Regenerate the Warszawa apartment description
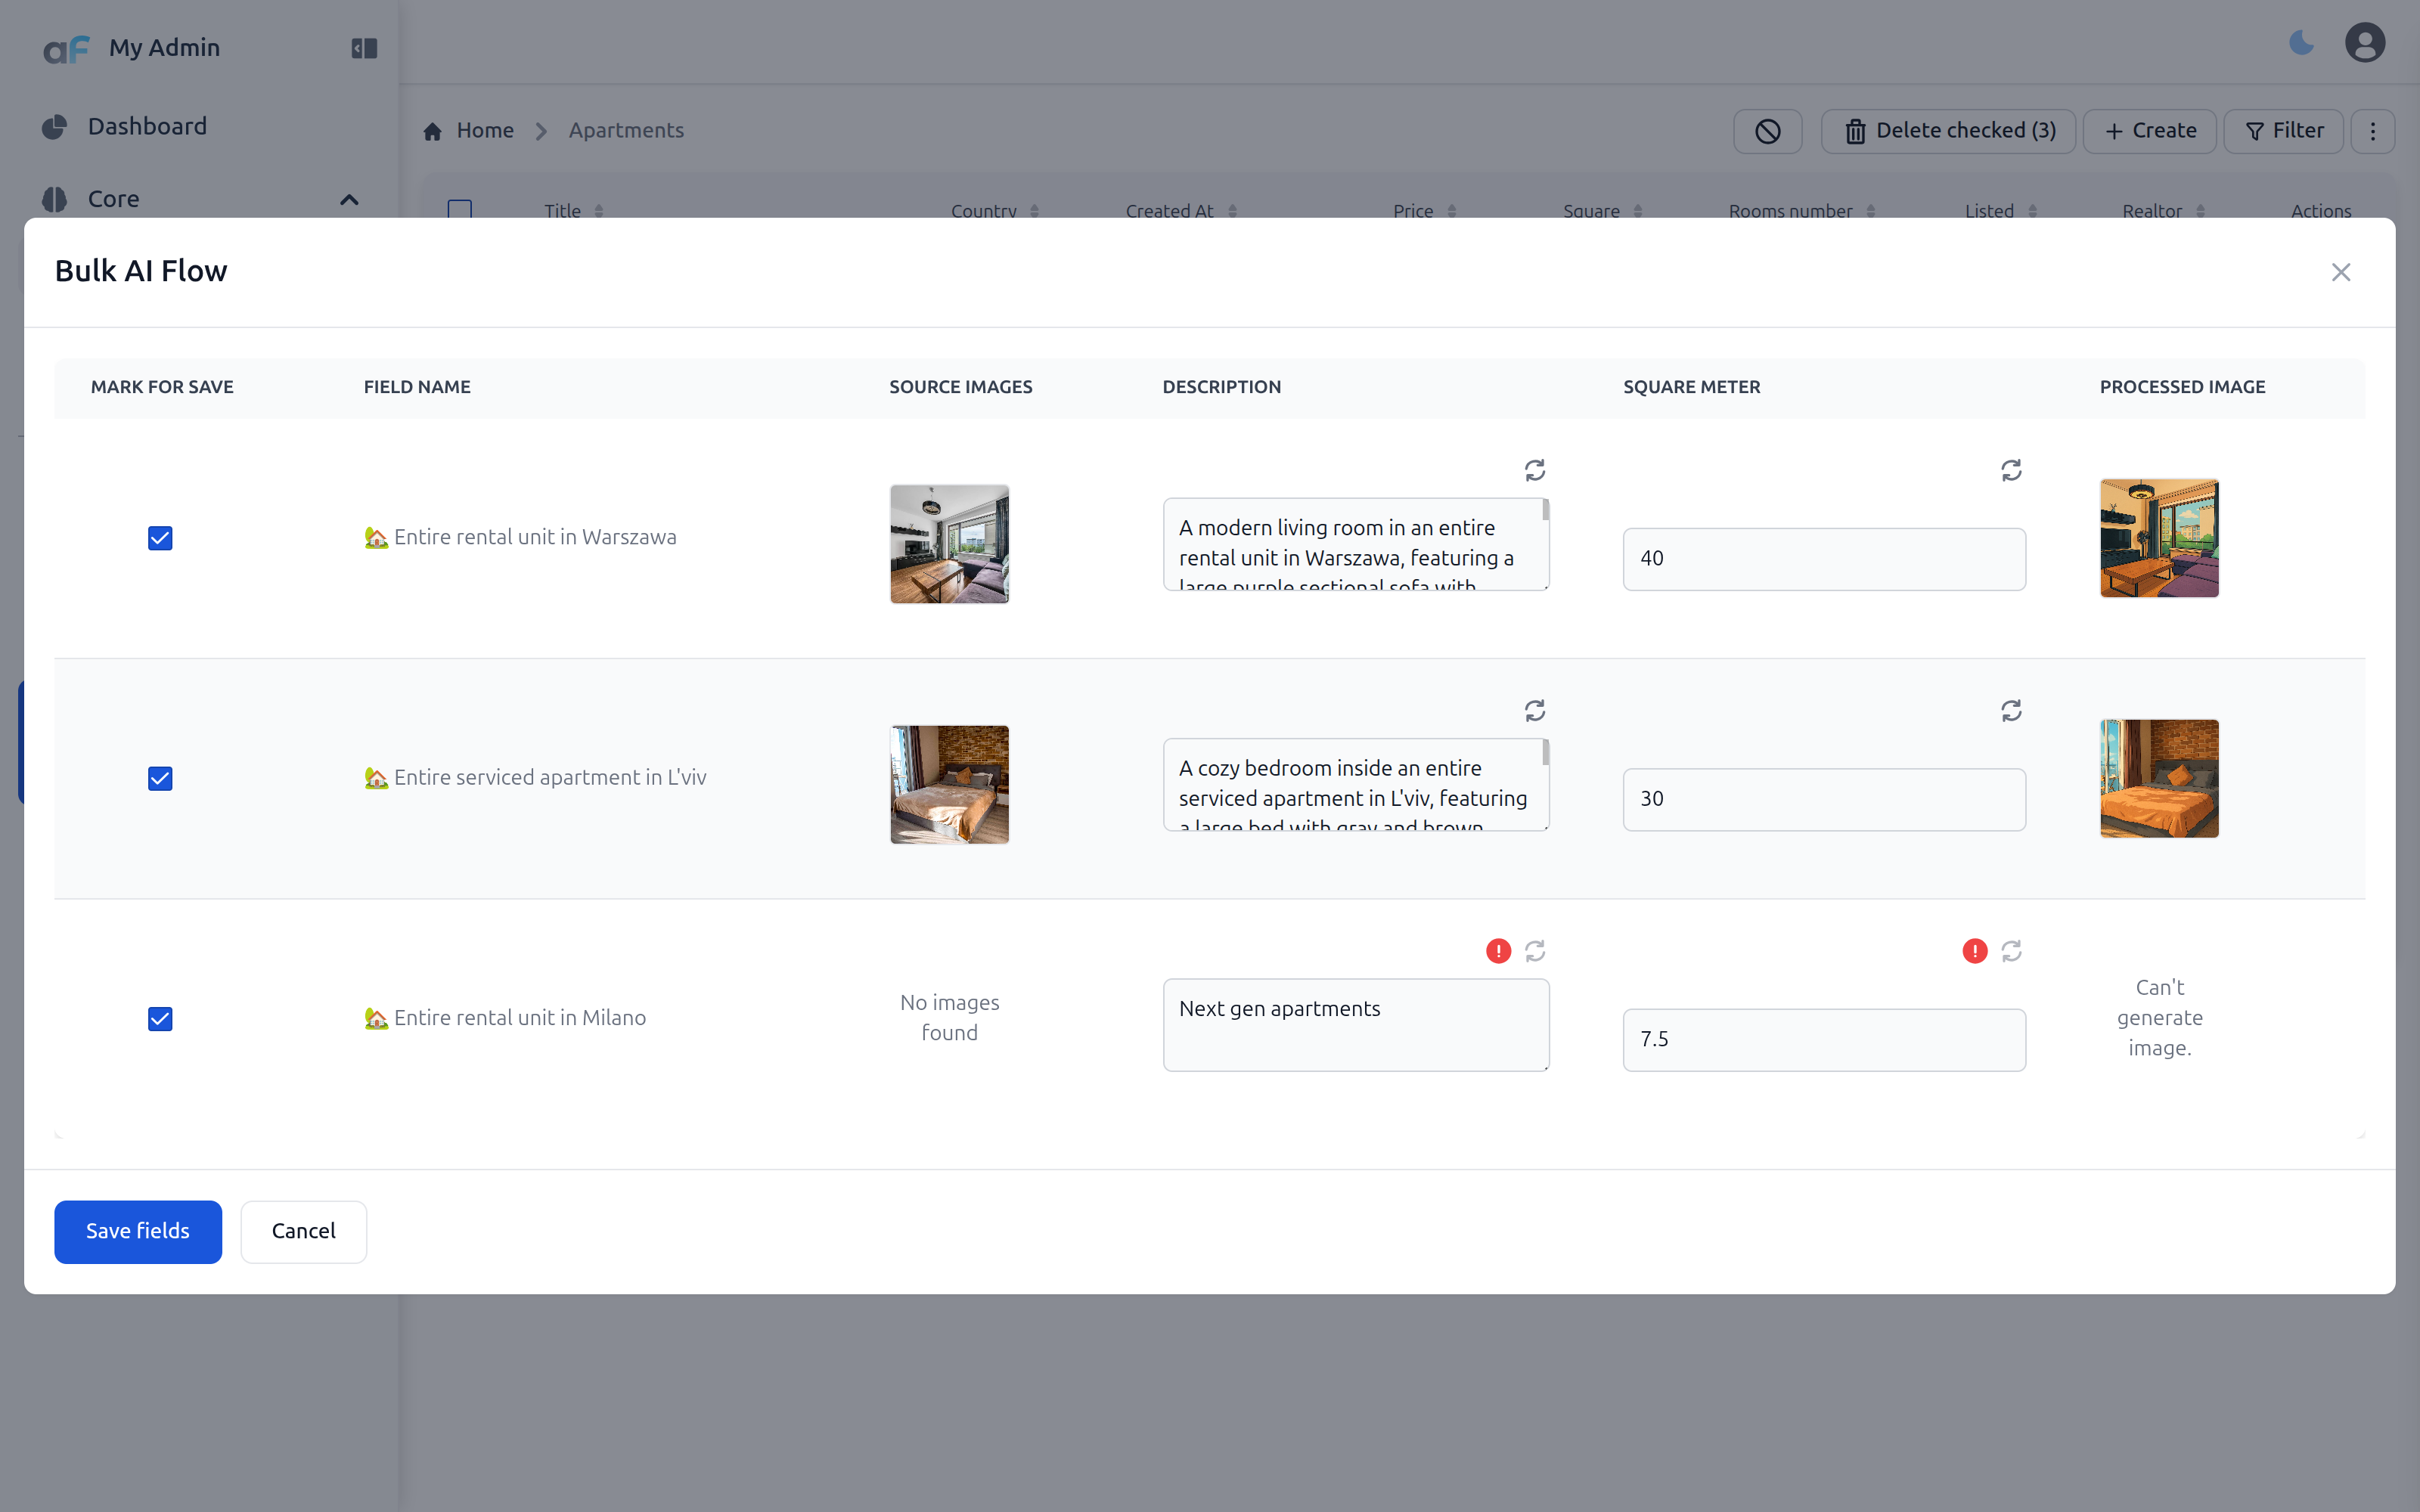Screen dimensions: 2420x1512 tap(1535, 470)
